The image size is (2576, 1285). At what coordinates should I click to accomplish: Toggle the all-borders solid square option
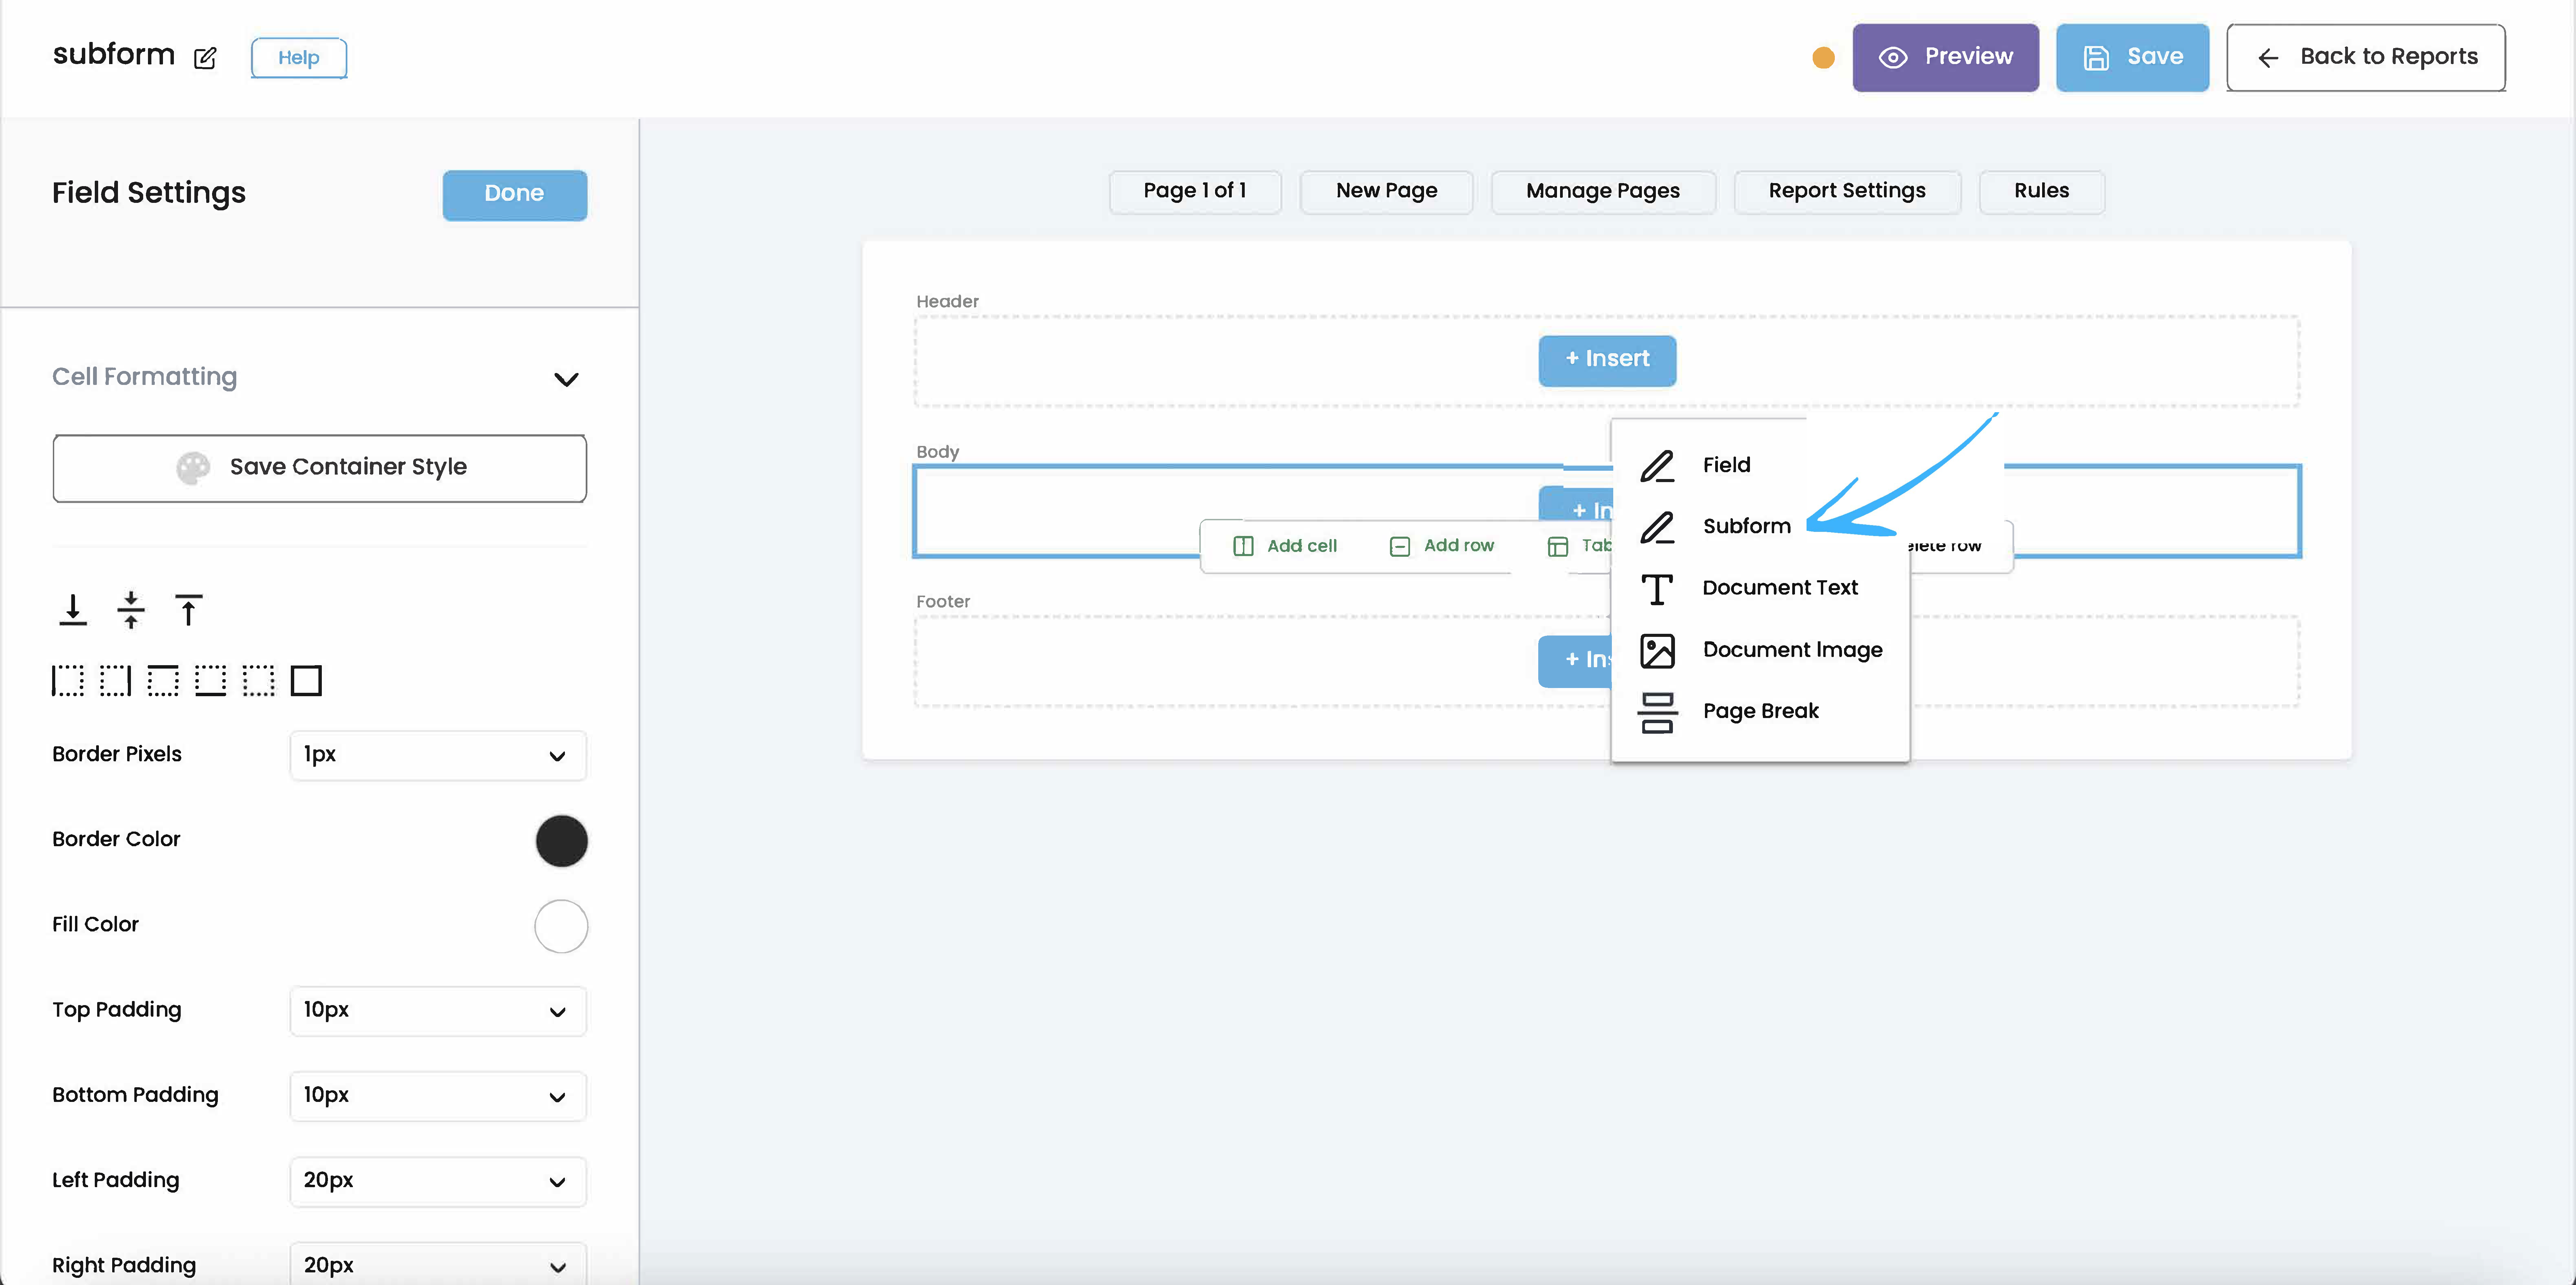(x=306, y=681)
